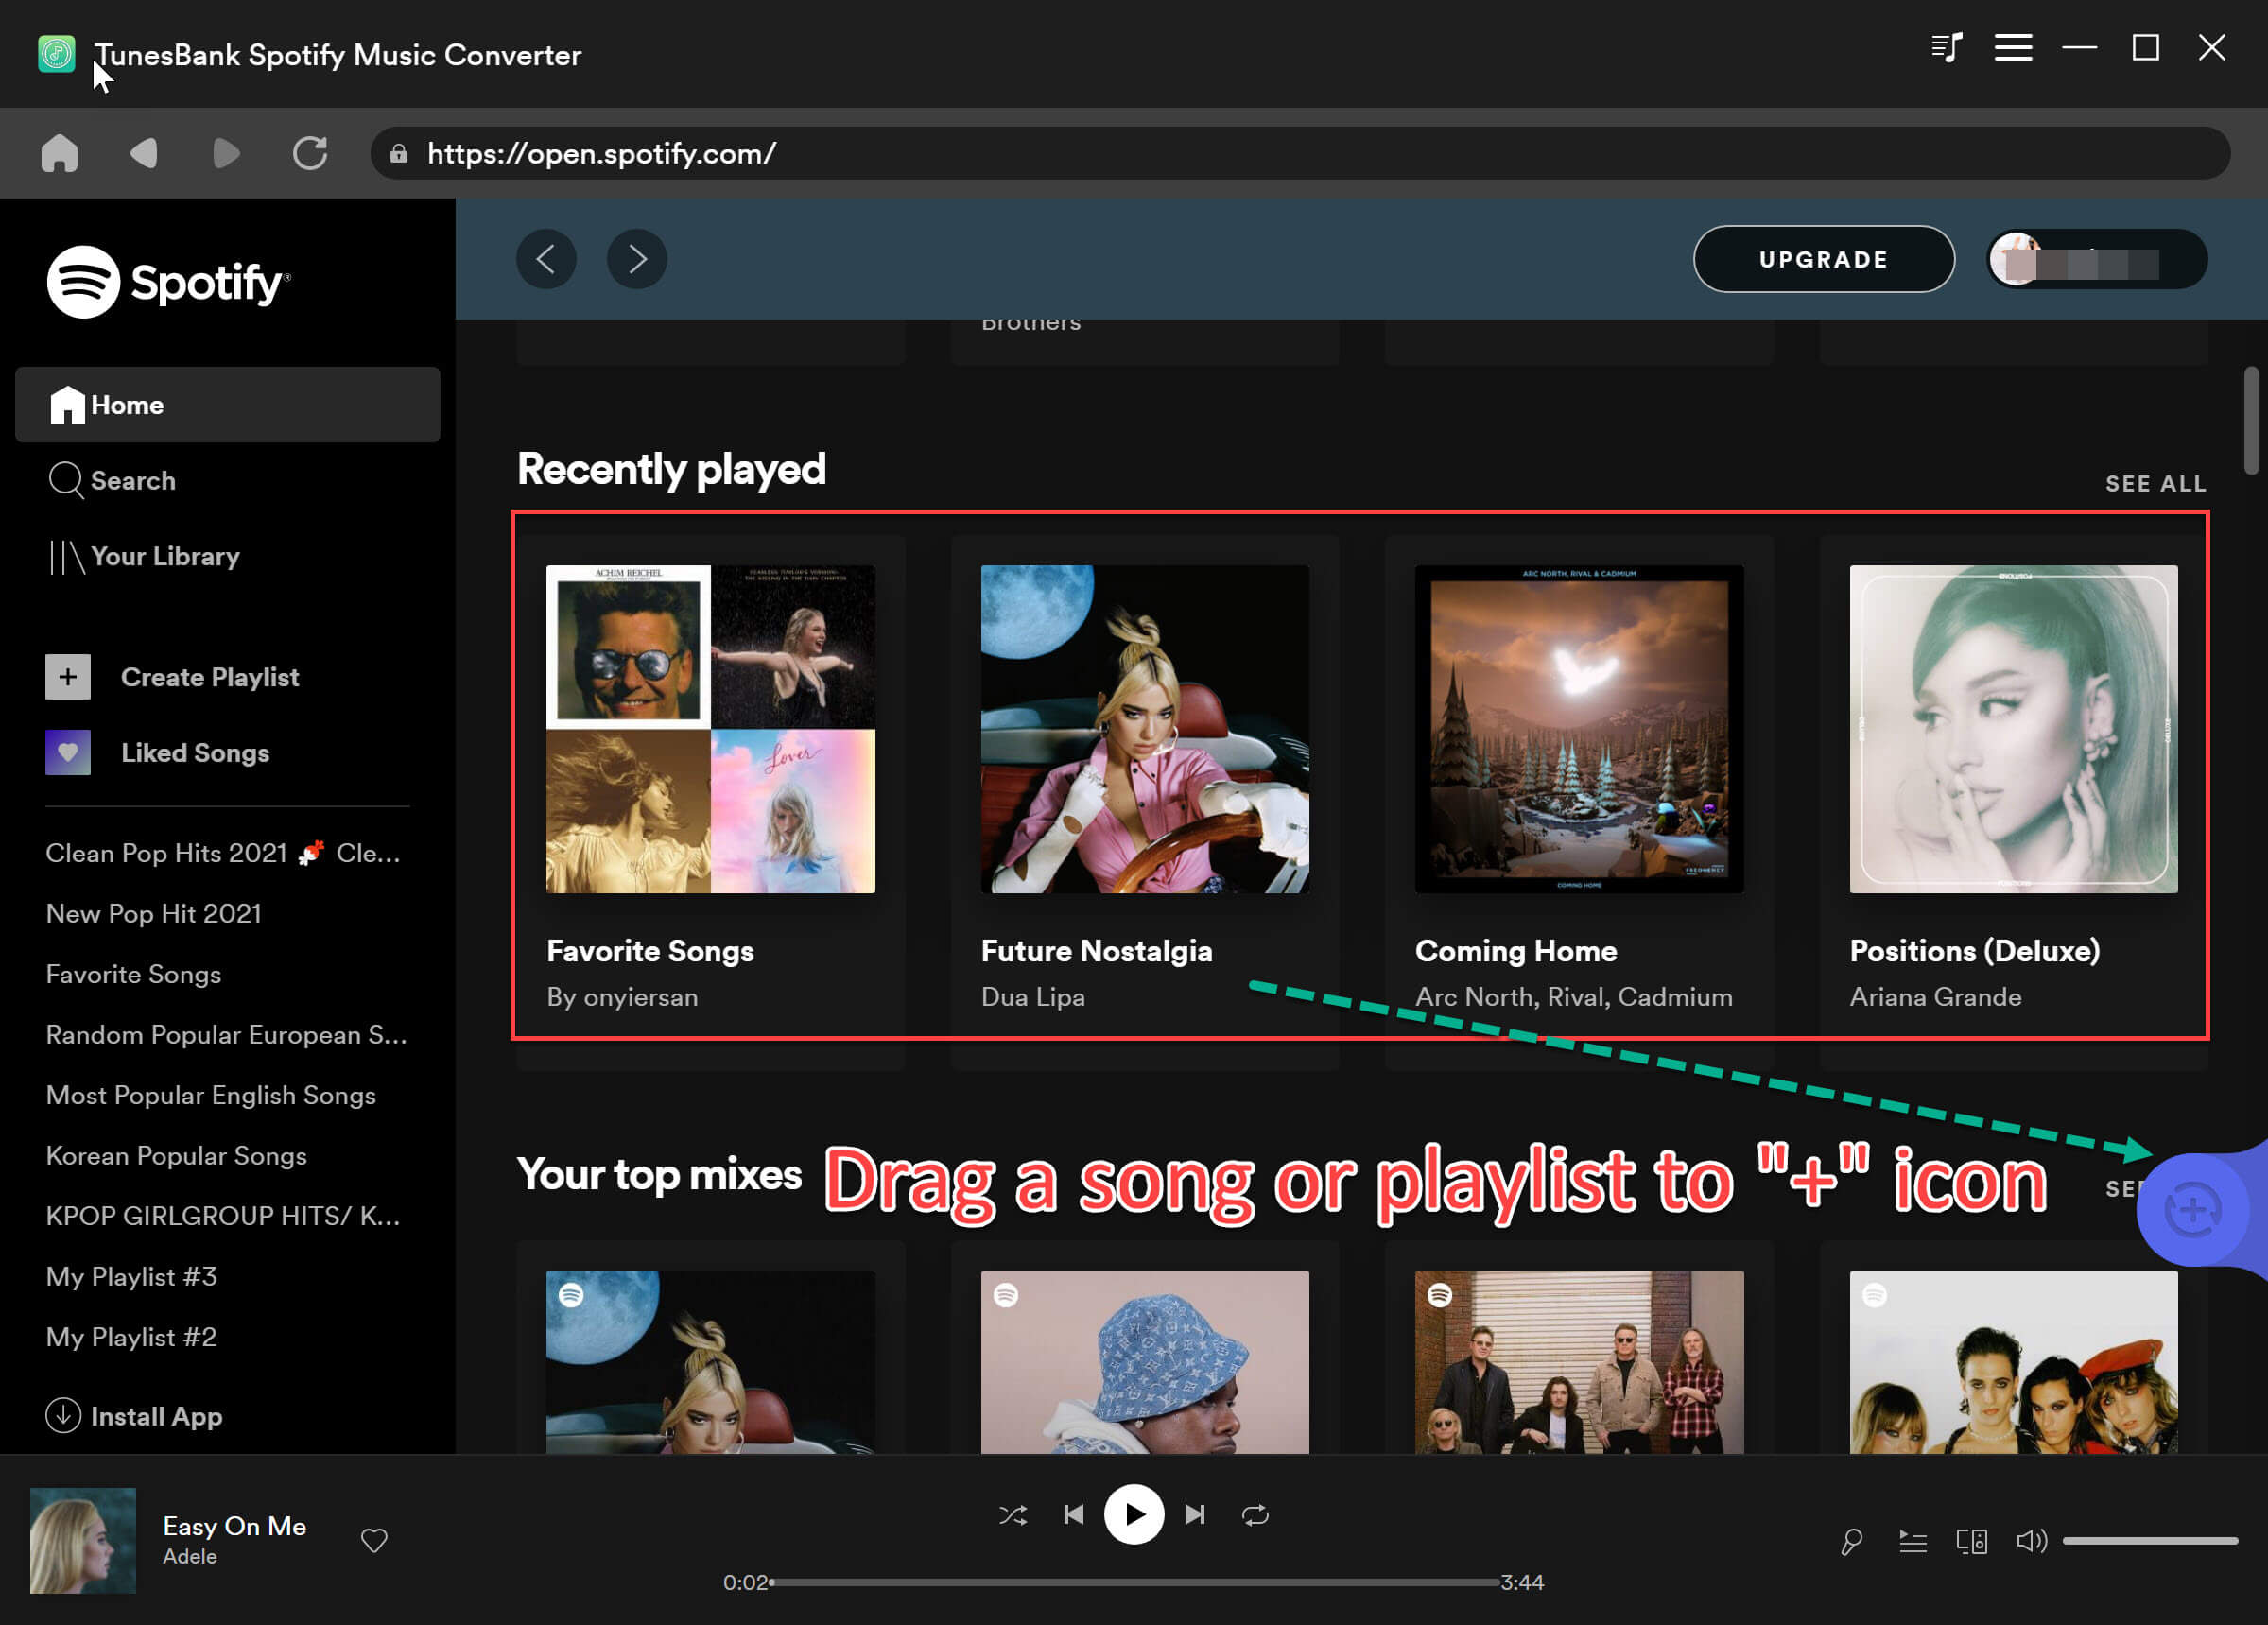The width and height of the screenshot is (2268, 1625).
Task: Toggle repeat mode
Action: click(x=1257, y=1514)
